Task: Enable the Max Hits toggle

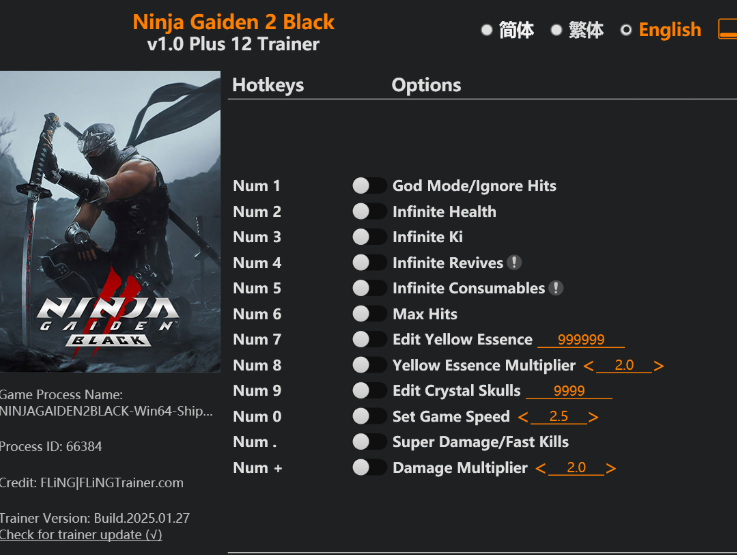Action: [x=369, y=314]
